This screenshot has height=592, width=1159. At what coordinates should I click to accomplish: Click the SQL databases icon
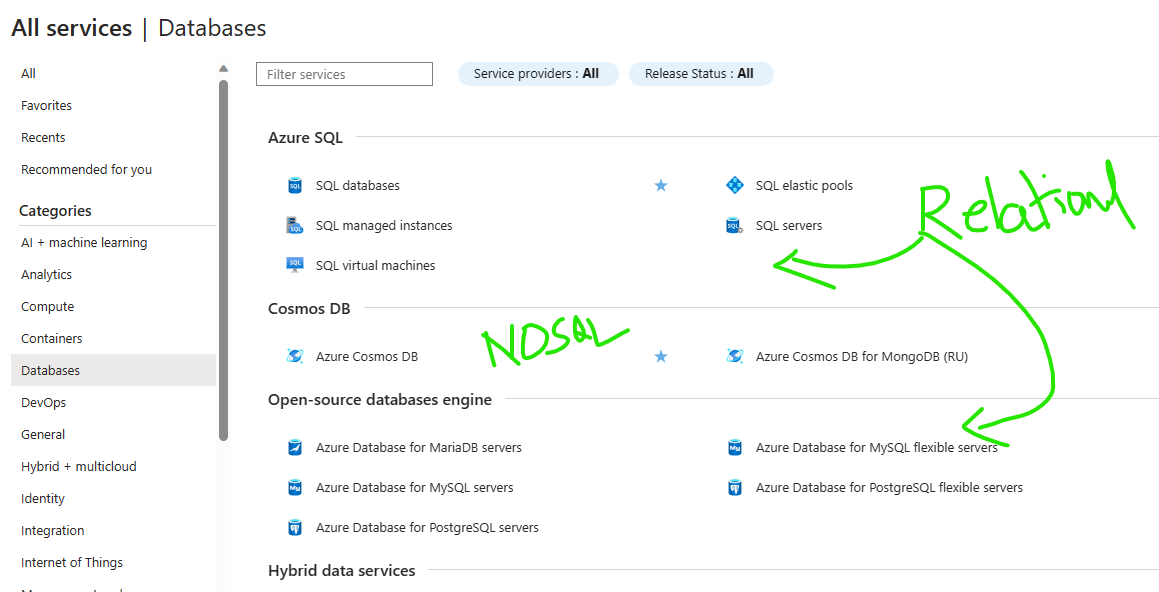[x=295, y=186]
